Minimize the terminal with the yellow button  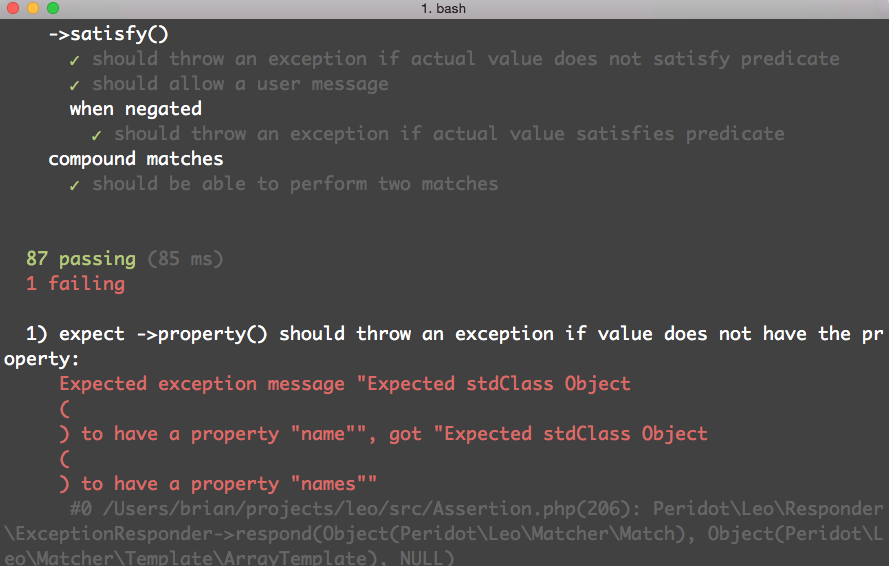[x=33, y=9]
